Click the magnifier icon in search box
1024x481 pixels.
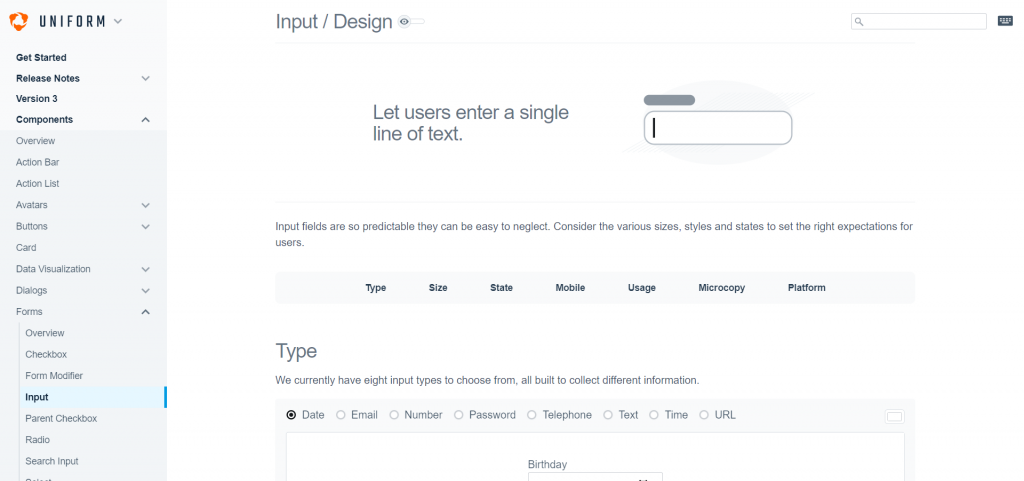(x=859, y=22)
